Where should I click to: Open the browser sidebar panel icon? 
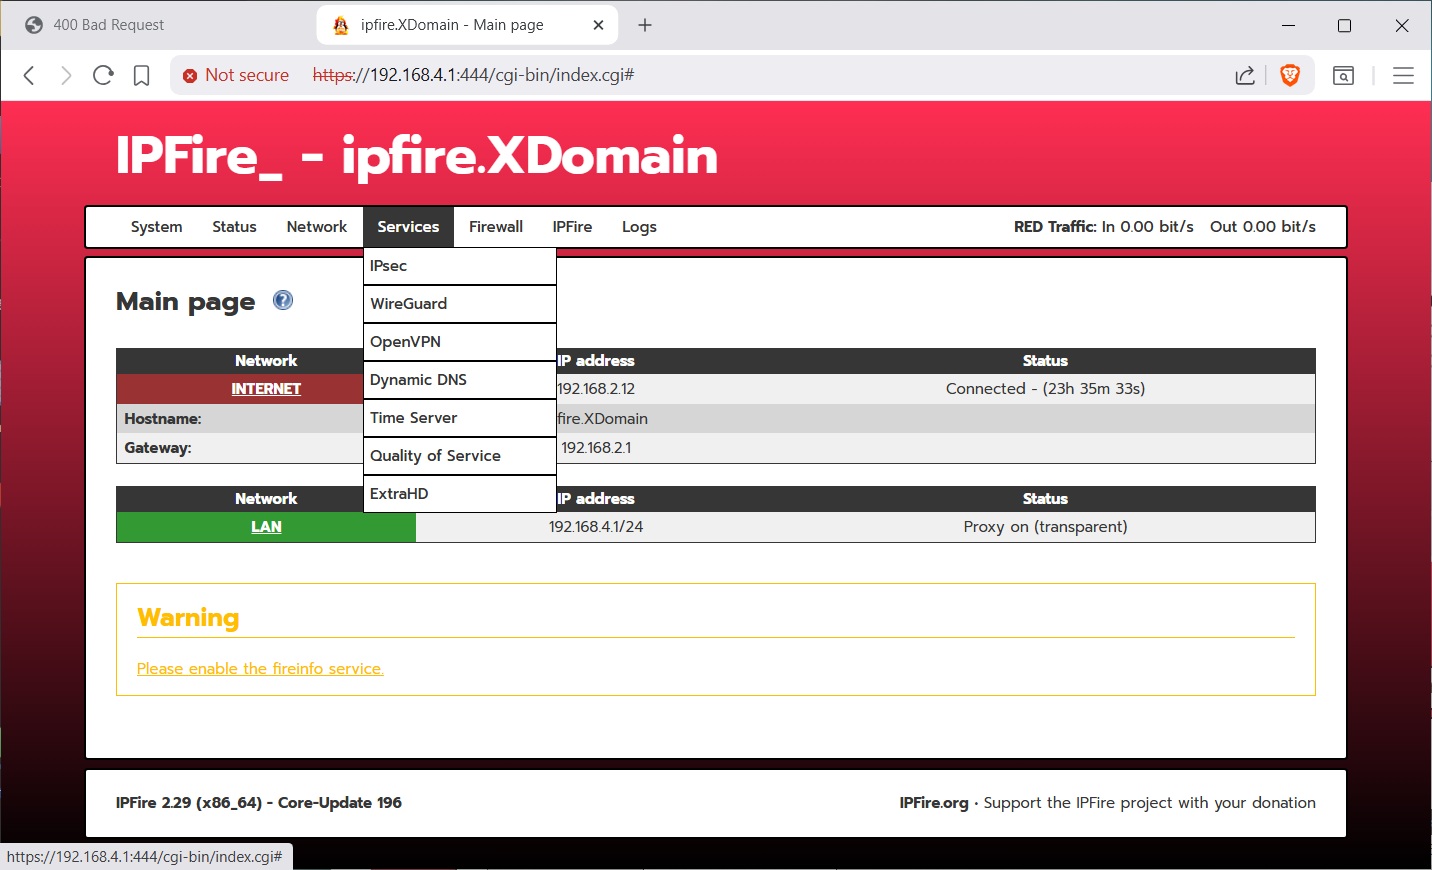click(1343, 75)
